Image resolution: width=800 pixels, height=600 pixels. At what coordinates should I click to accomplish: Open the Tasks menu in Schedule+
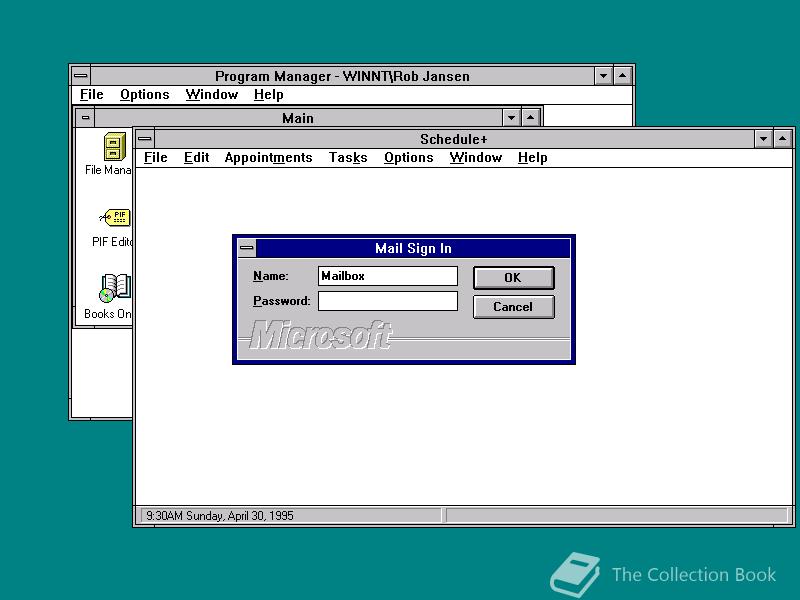click(x=347, y=157)
